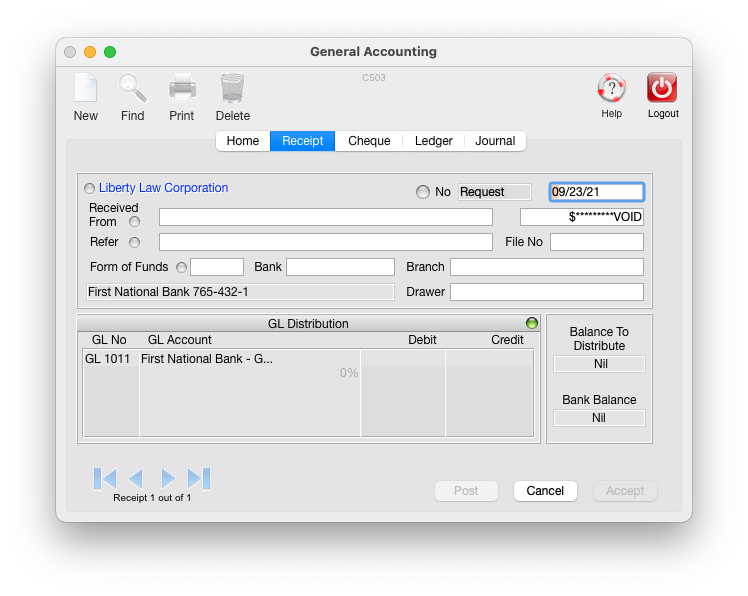Viewport: 748px width, 596px height.
Task: Click the Refer input field
Action: [x=326, y=242]
